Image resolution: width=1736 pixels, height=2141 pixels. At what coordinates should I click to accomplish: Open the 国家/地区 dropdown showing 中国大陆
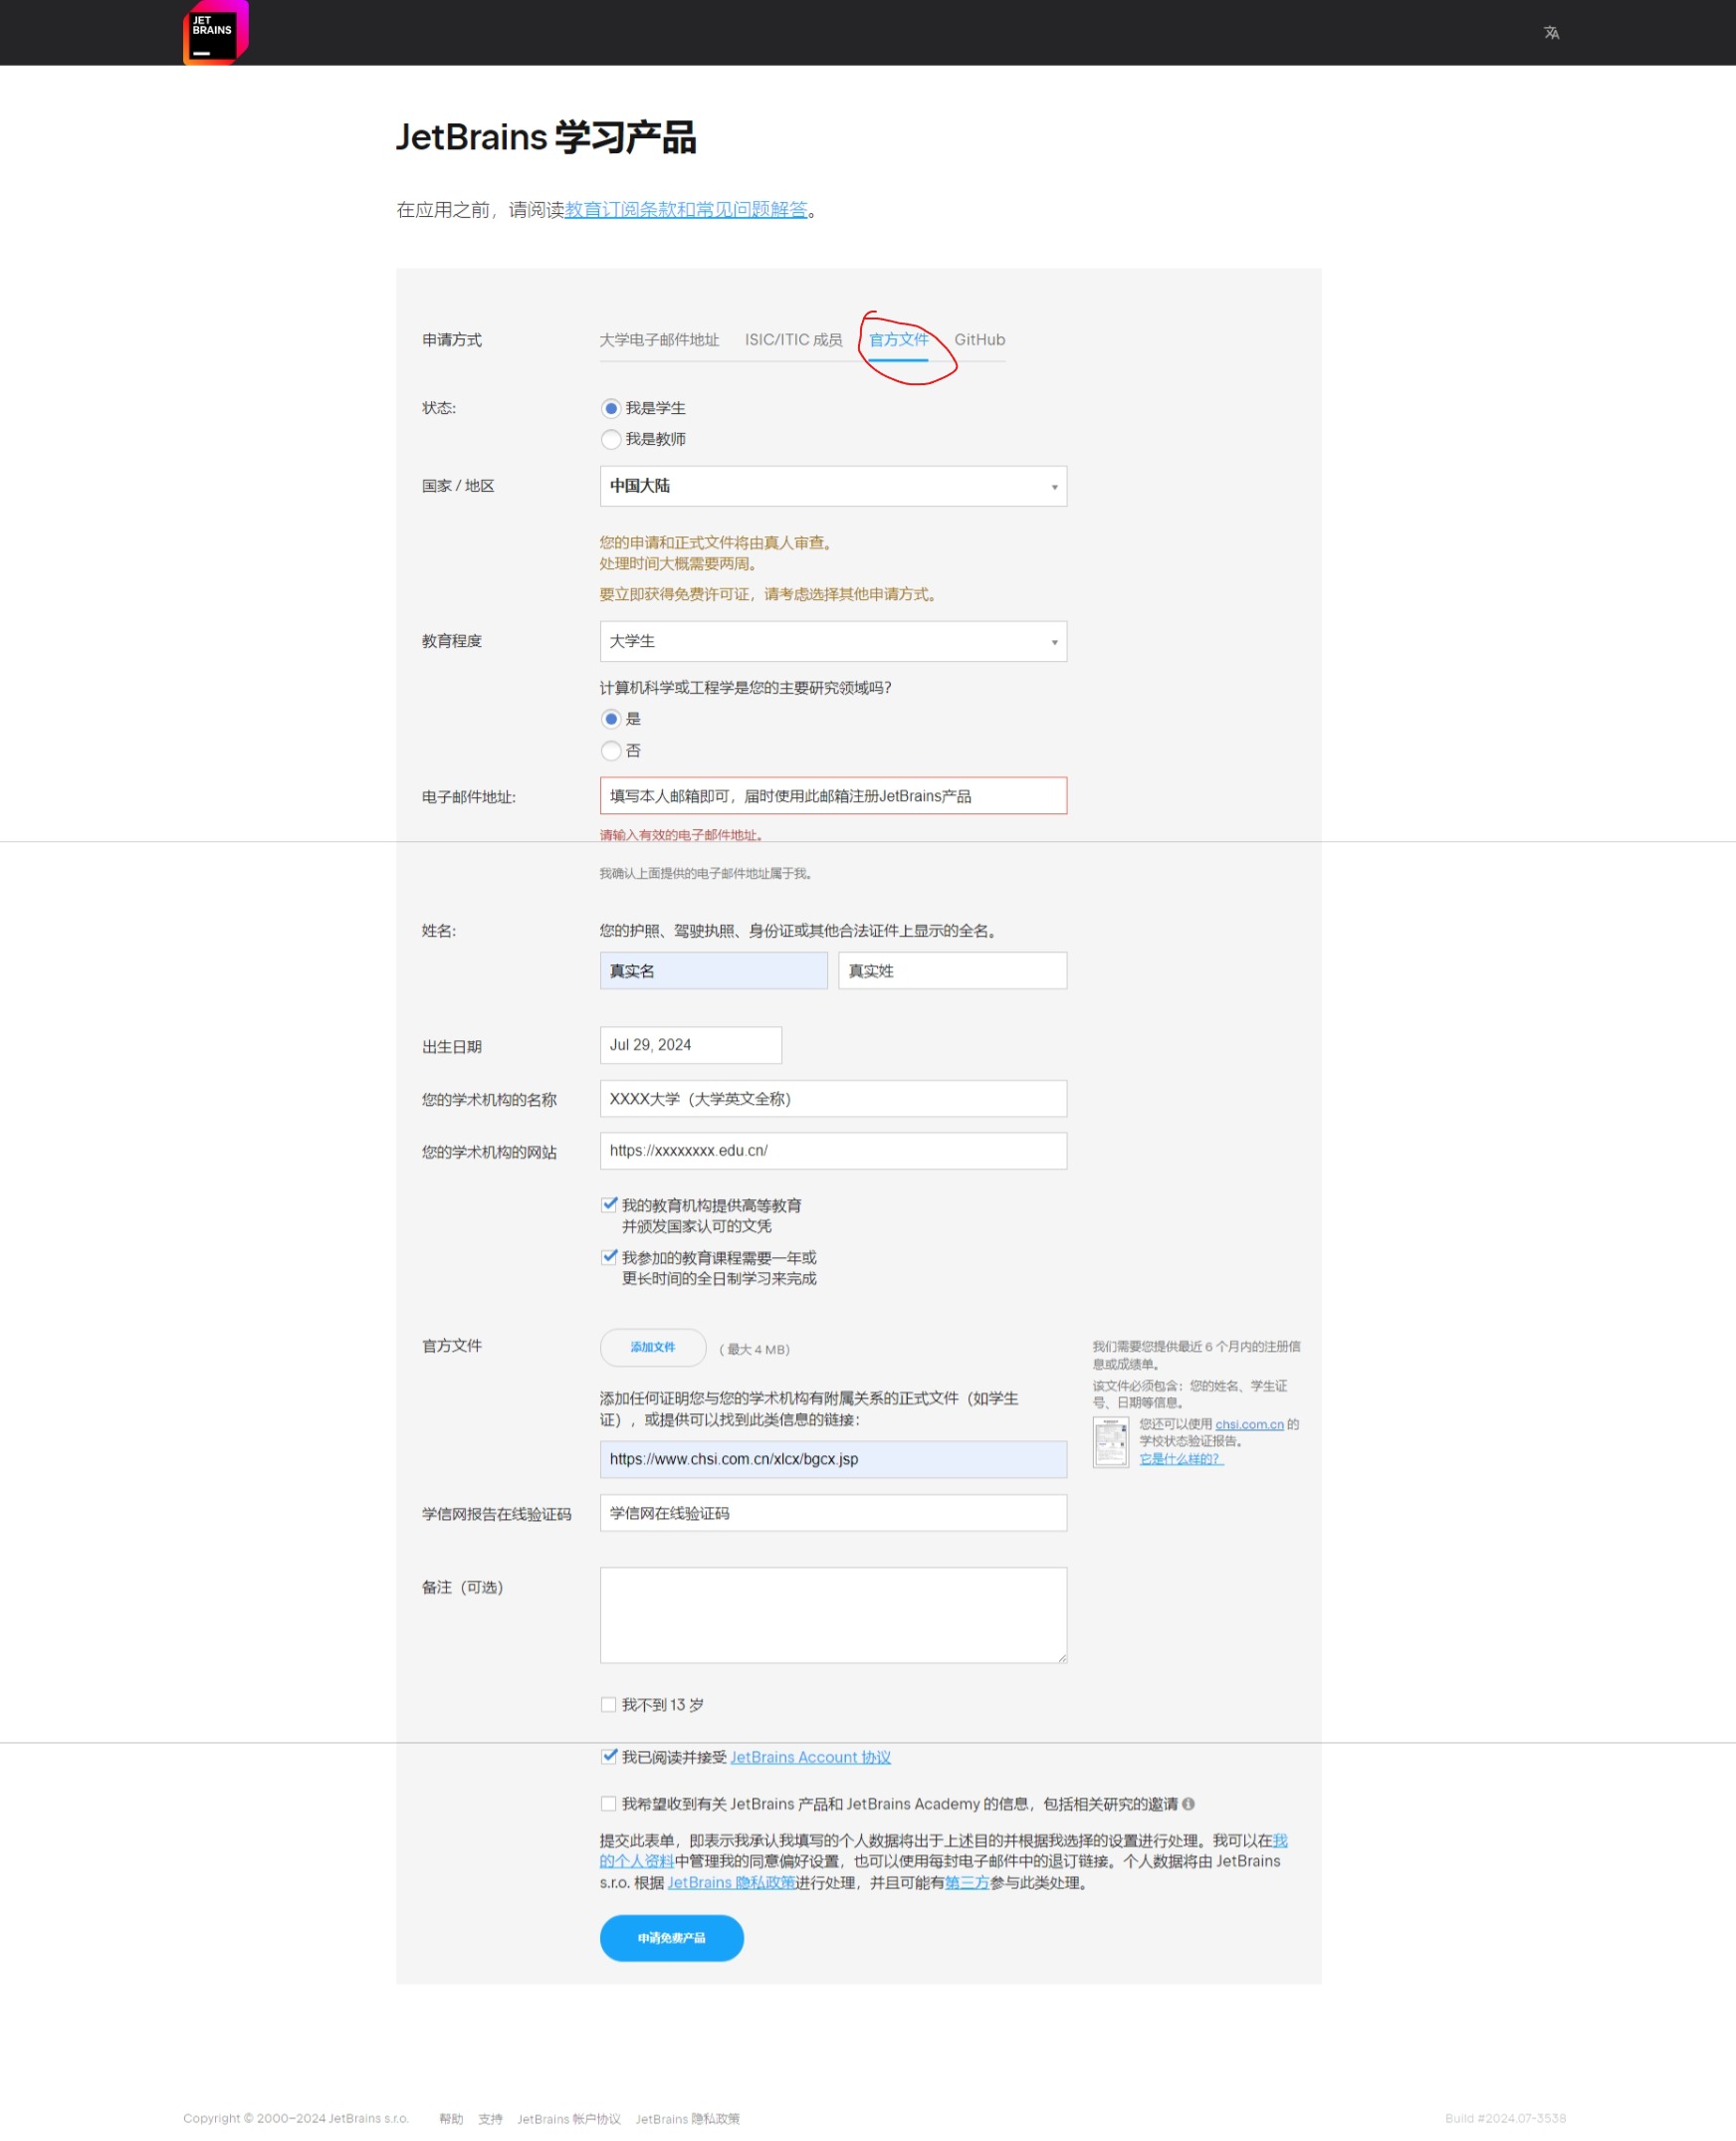point(833,486)
